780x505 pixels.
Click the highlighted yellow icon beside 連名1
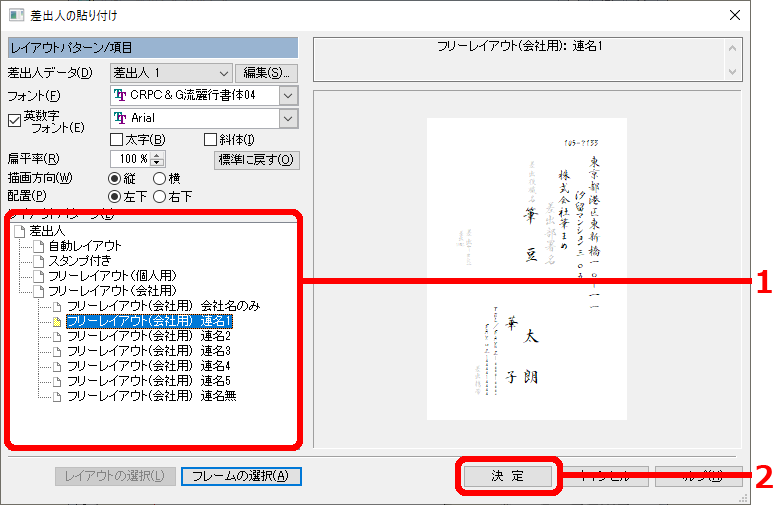click(x=57, y=322)
